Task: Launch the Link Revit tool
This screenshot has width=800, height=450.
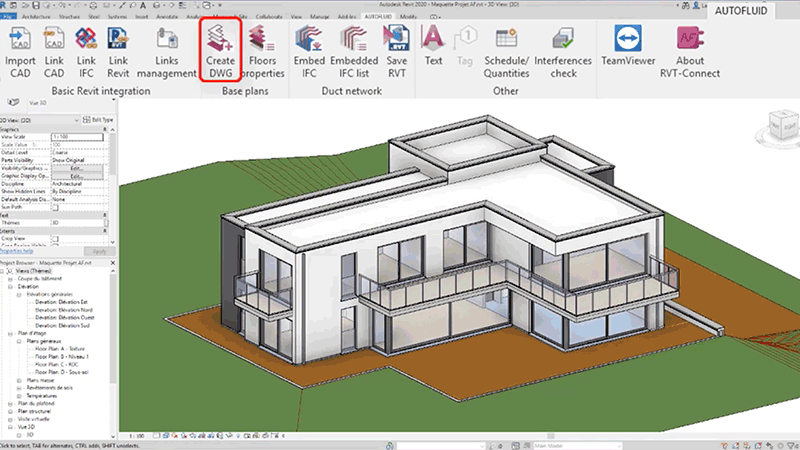Action: coord(118,53)
